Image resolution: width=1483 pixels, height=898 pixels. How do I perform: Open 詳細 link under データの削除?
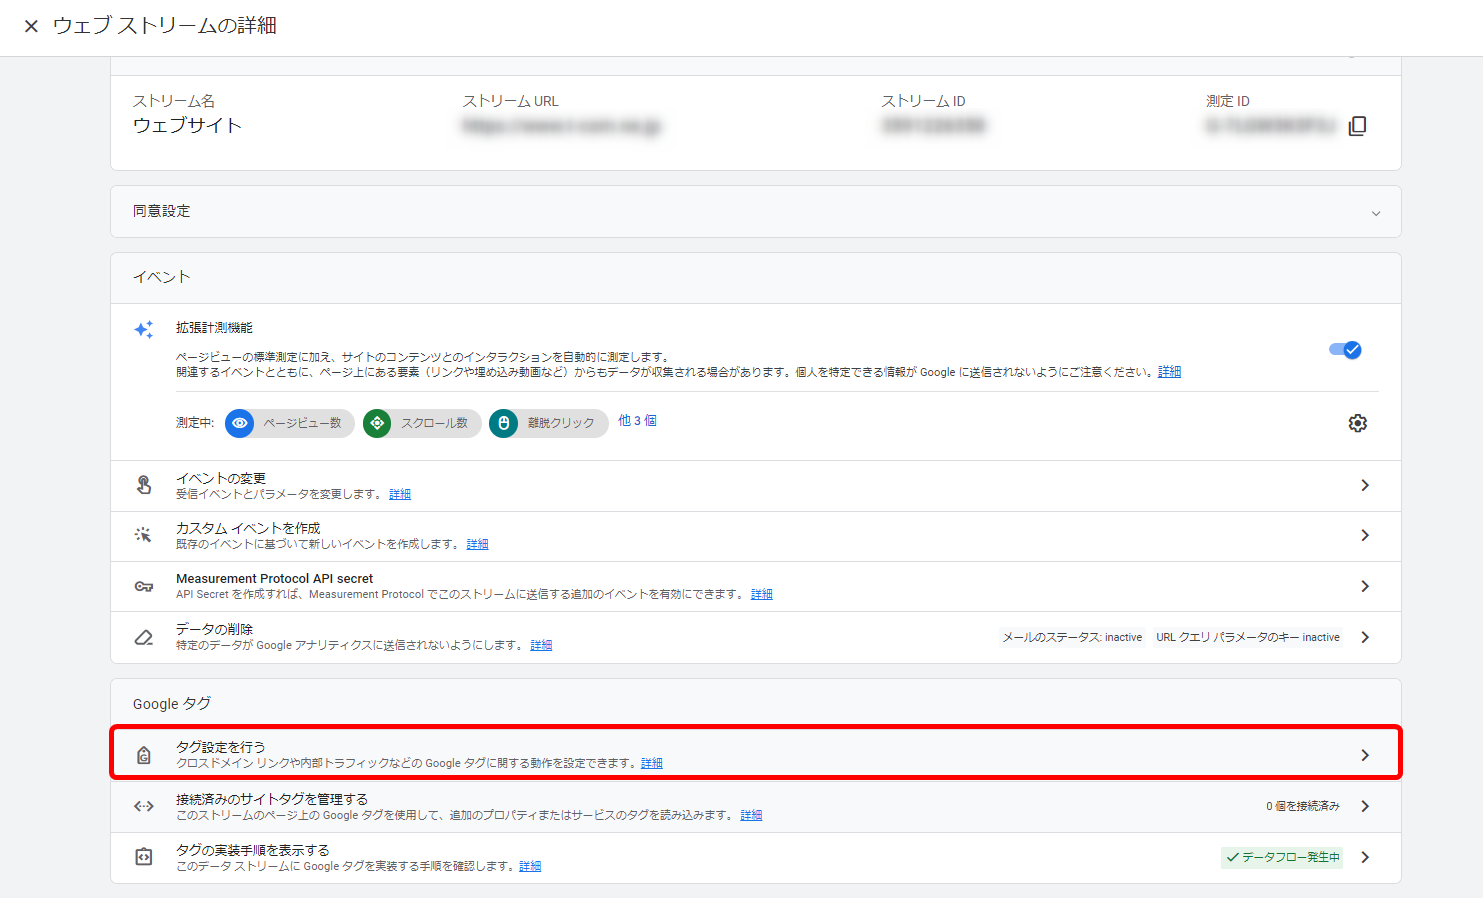tap(541, 645)
